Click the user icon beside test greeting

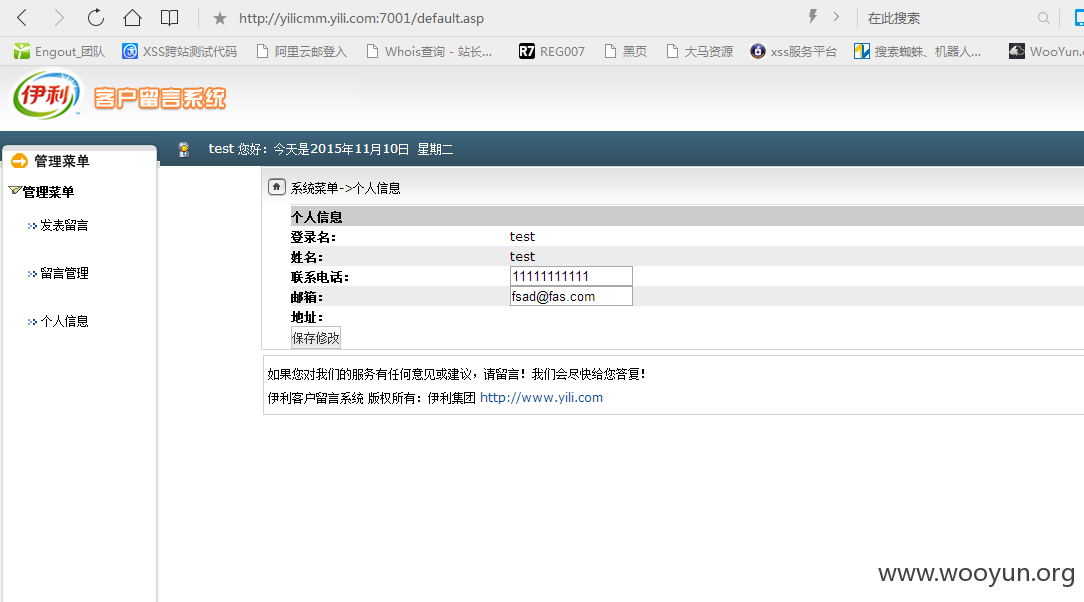pos(183,149)
